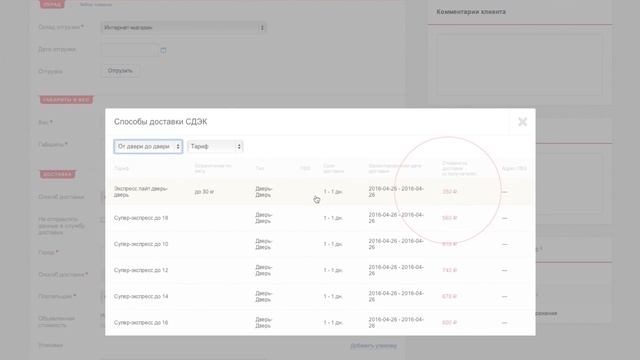Click Дверь-Дверь type in Супер-экспресс до 12 row
The height and width of the screenshot is (360, 640).
tap(263, 270)
